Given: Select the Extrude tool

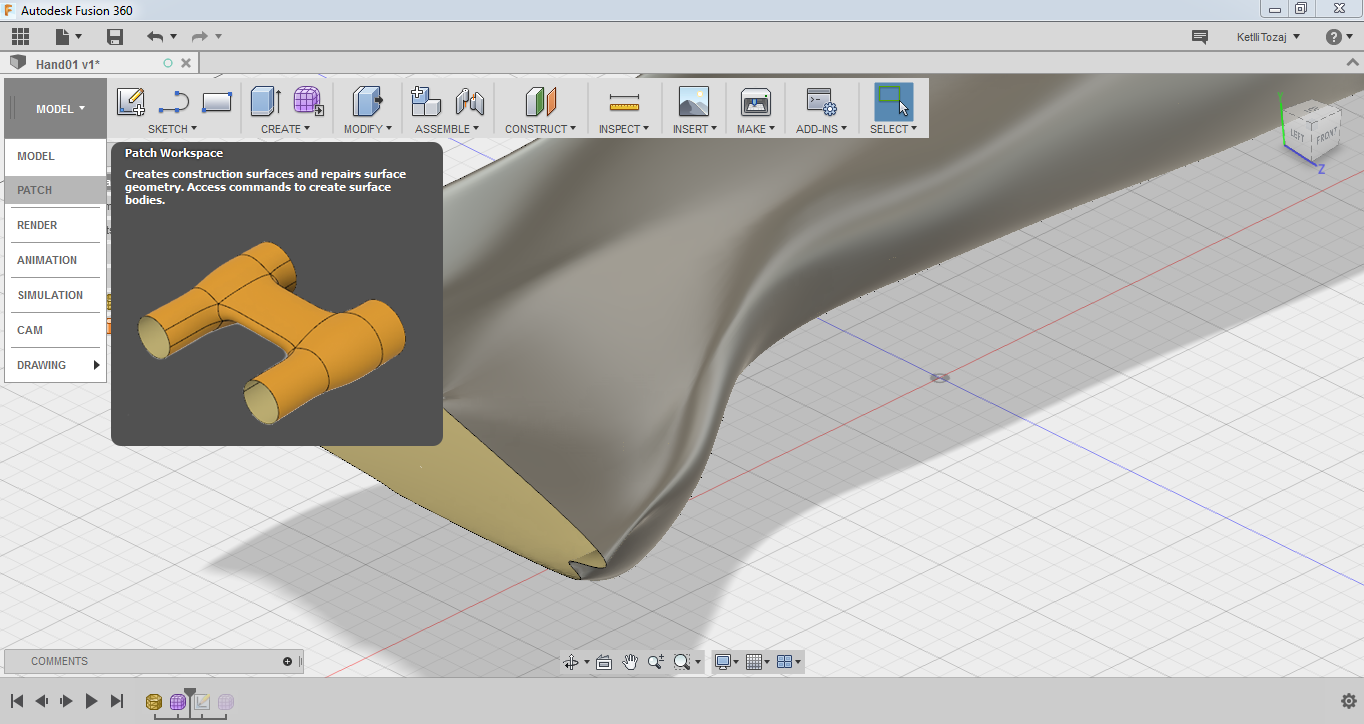Looking at the screenshot, I should (265, 102).
